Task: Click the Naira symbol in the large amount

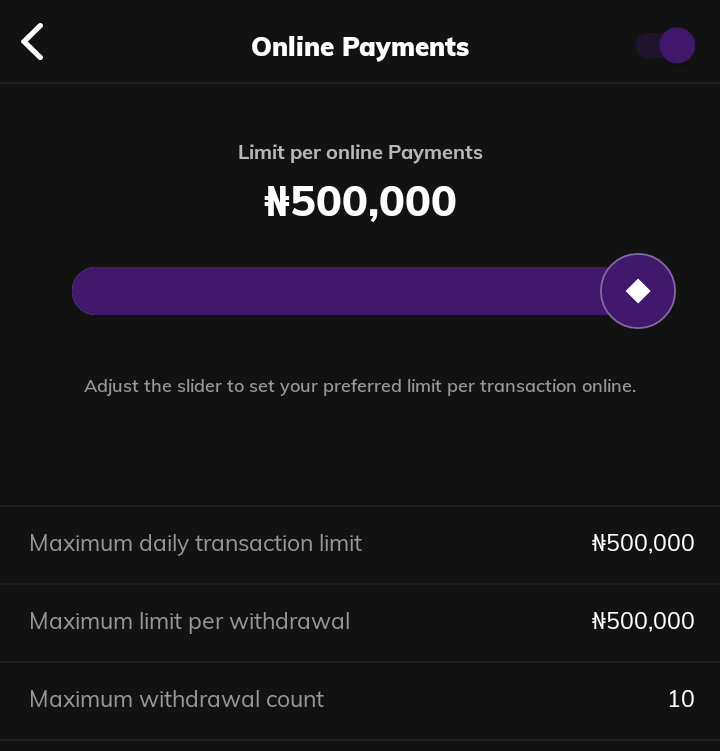Action: click(x=276, y=203)
